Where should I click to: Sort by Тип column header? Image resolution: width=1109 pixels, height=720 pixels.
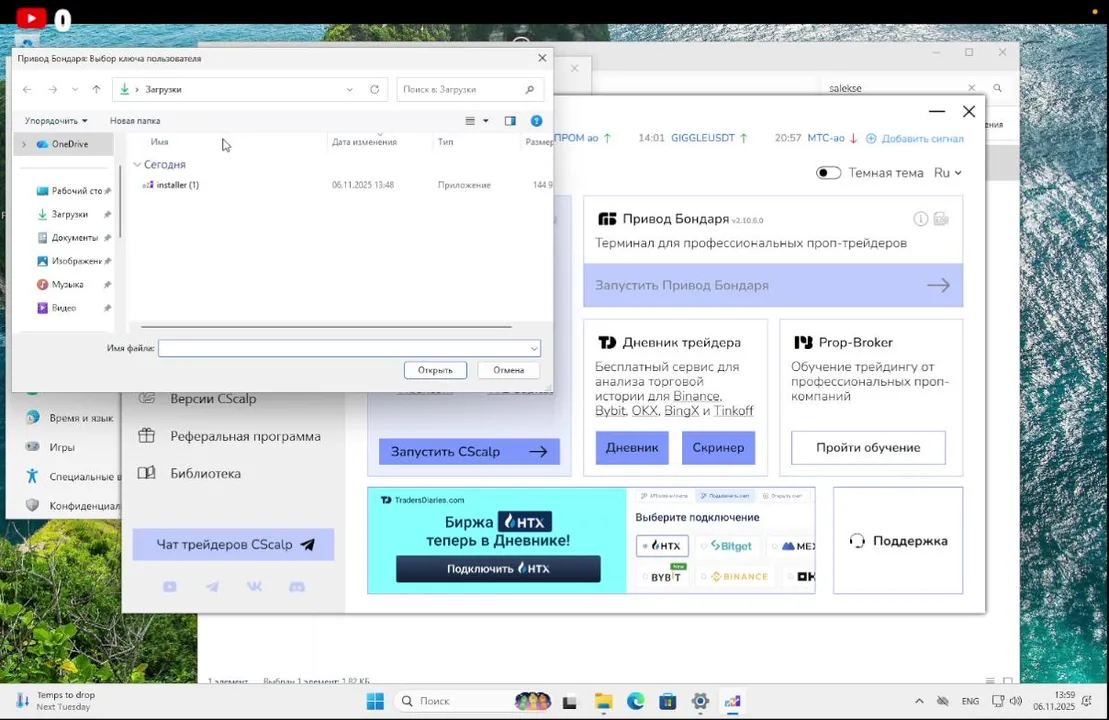(445, 142)
